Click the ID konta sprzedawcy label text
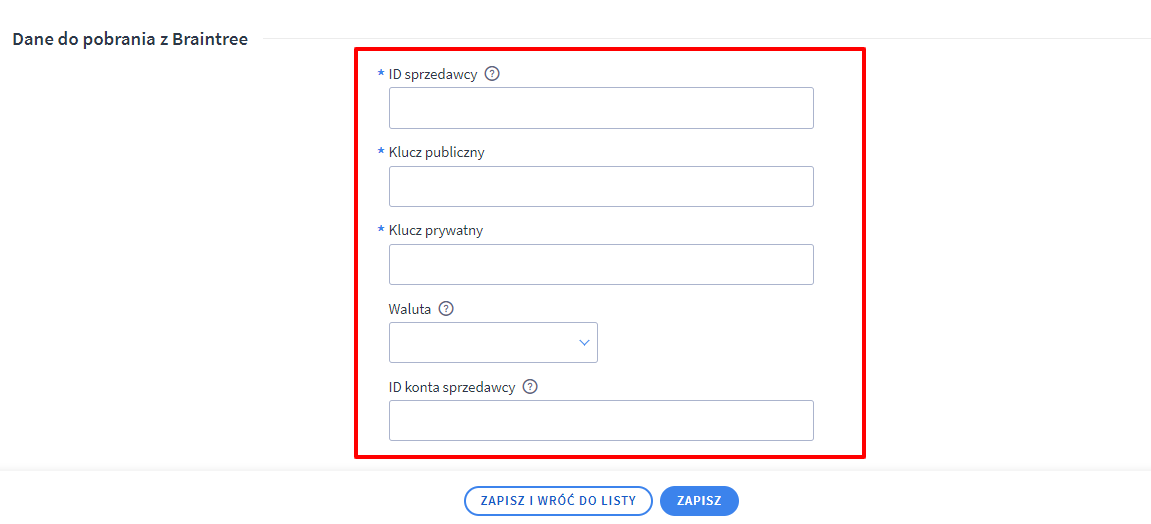 pyautogui.click(x=453, y=387)
